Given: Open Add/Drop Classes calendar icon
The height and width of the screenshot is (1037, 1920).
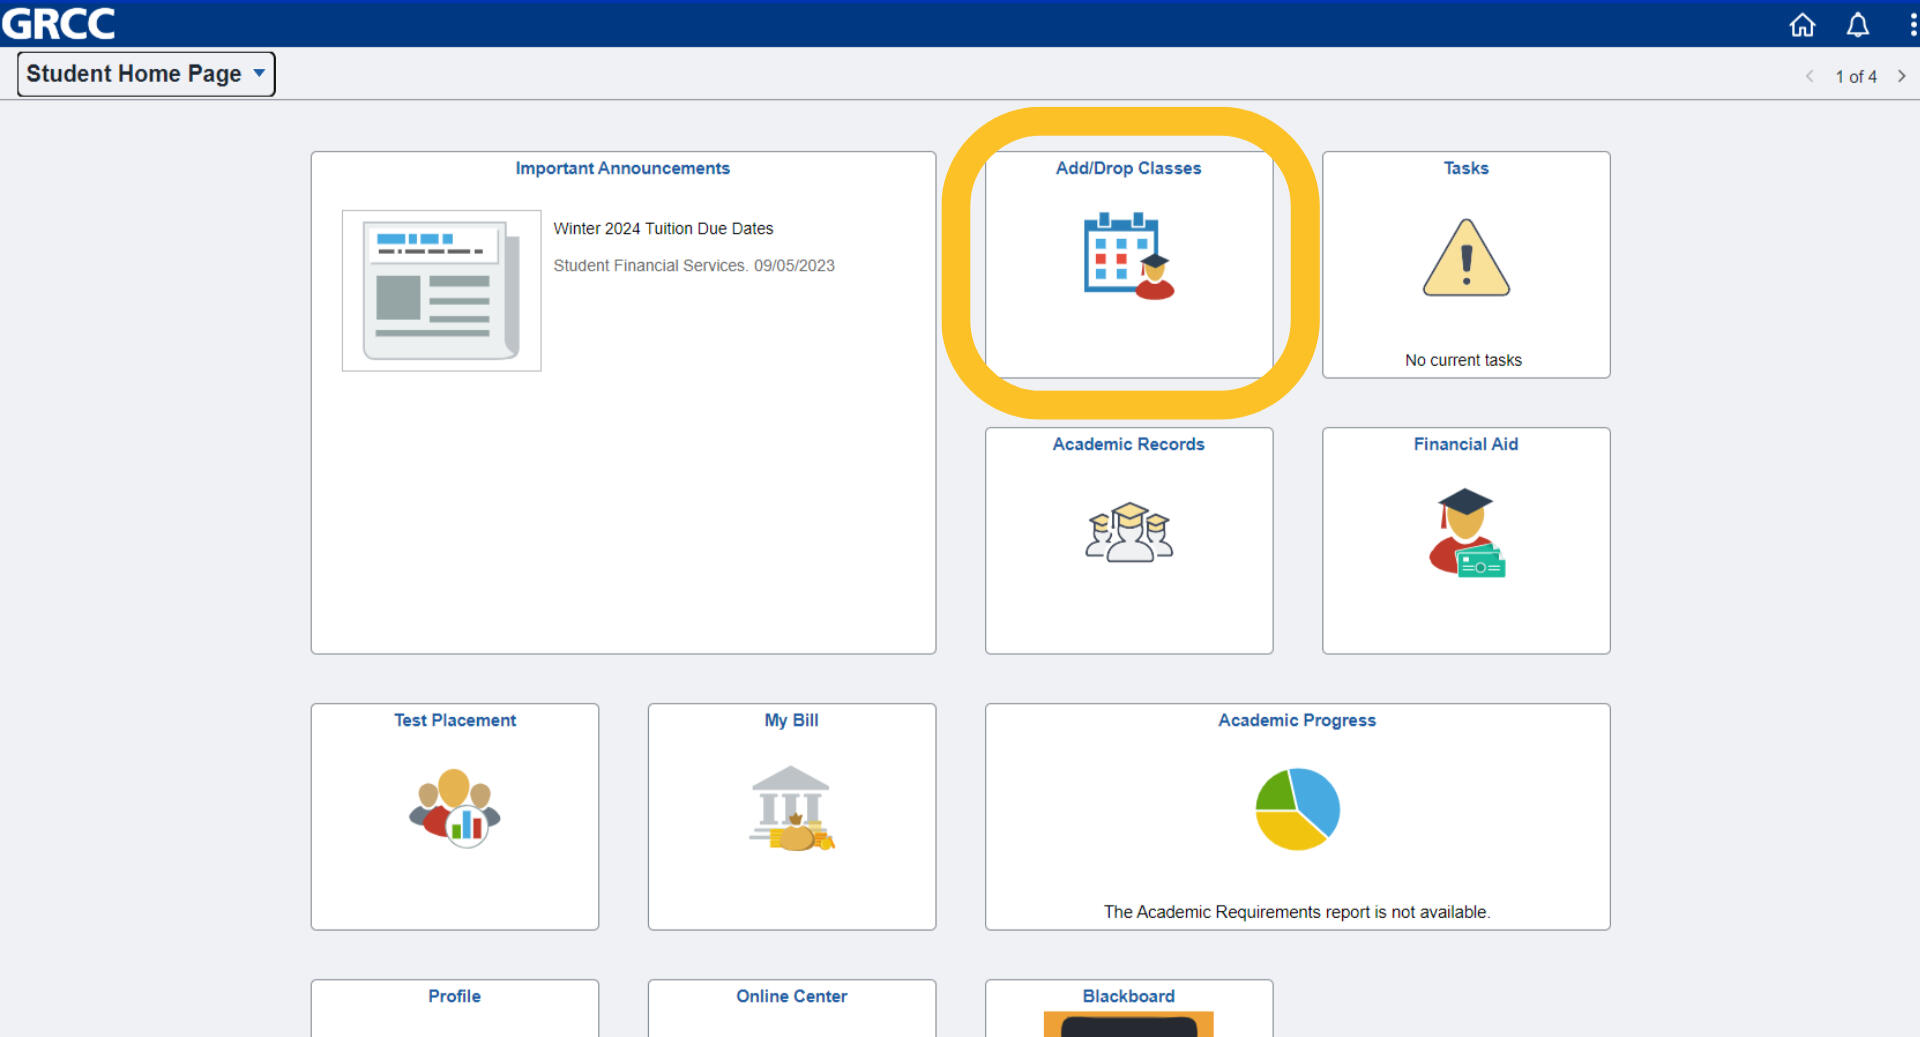Looking at the screenshot, I should (1128, 256).
